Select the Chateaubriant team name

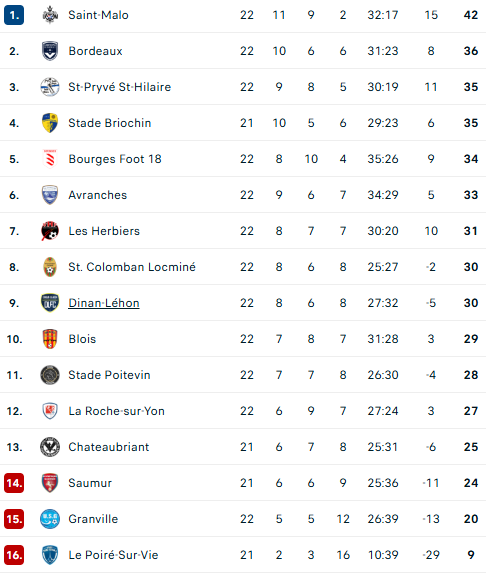(109, 447)
